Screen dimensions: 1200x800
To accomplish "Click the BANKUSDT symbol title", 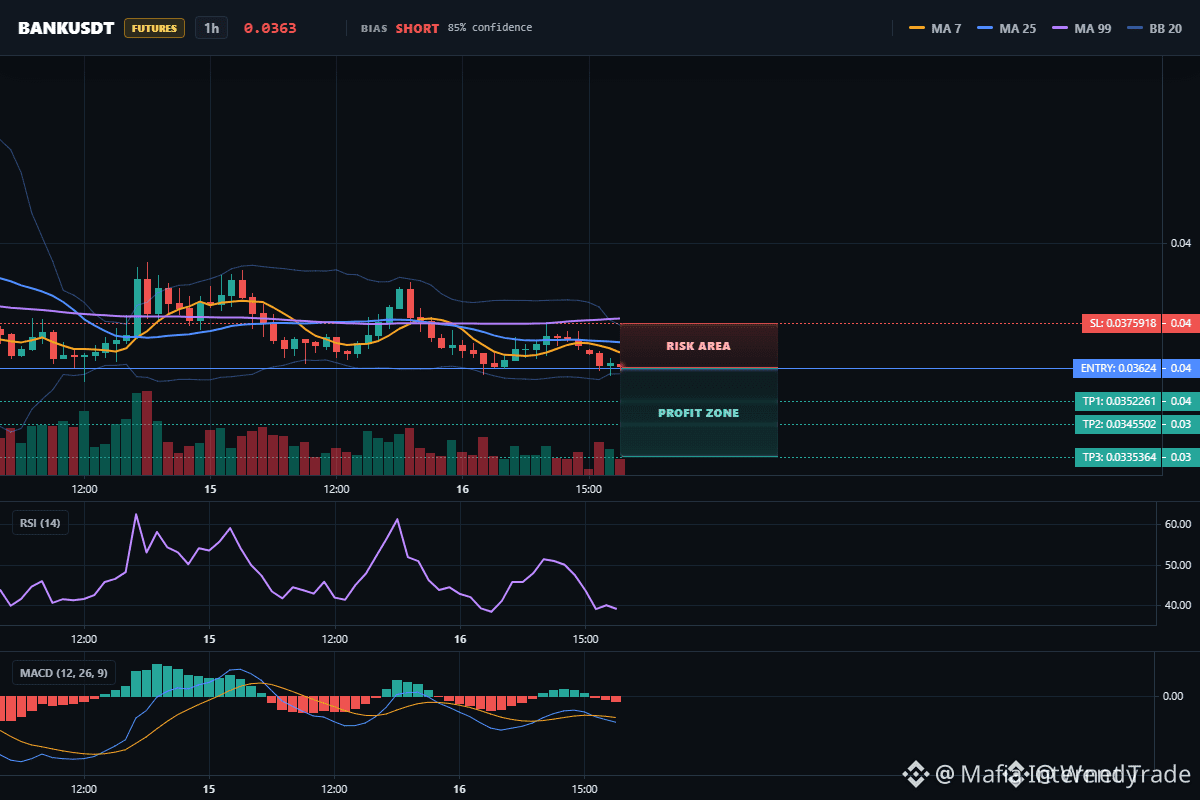I will pos(66,28).
